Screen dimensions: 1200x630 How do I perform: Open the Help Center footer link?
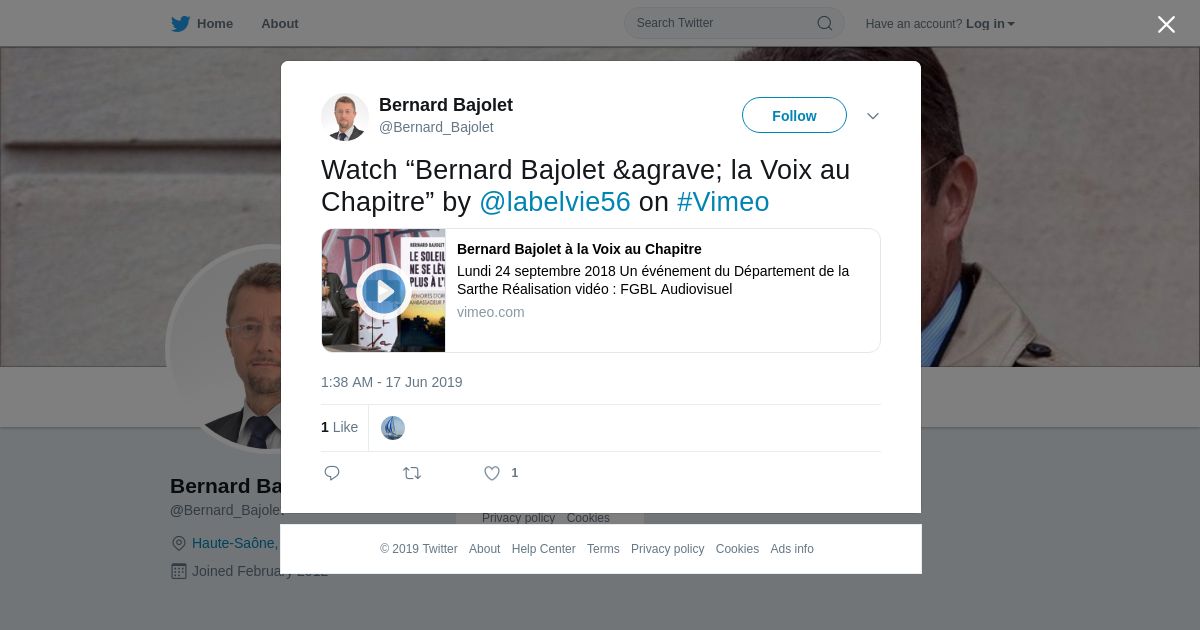coord(543,549)
